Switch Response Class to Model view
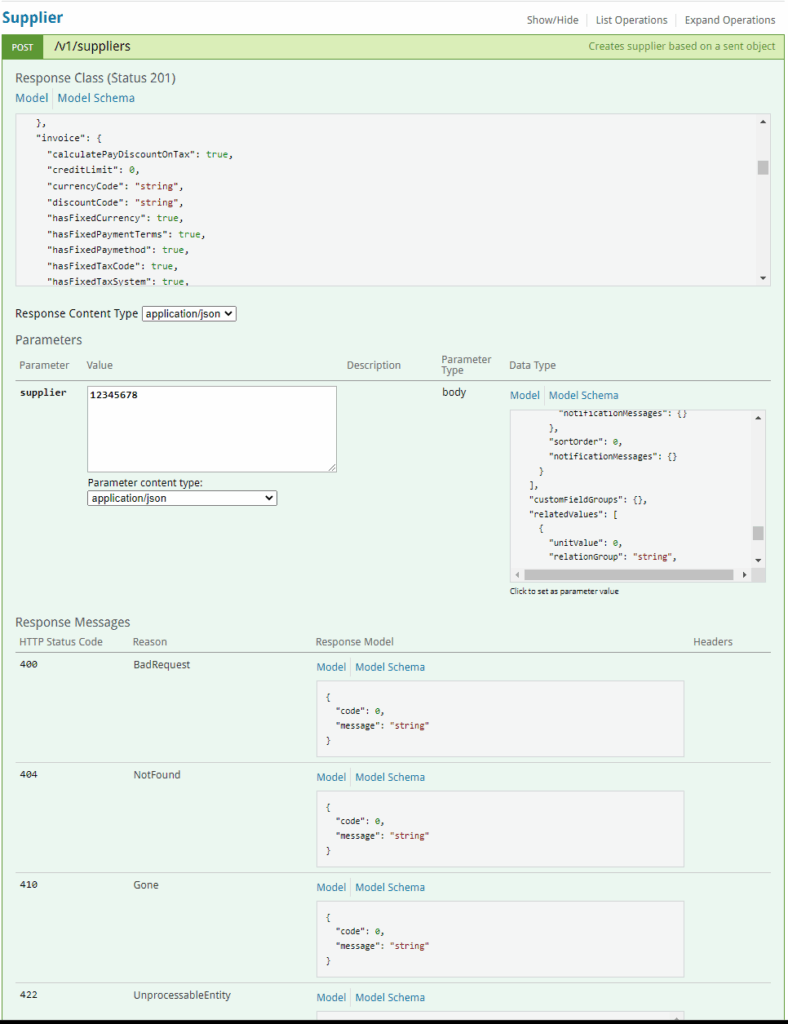Screen dimensions: 788x1024 [31, 98]
